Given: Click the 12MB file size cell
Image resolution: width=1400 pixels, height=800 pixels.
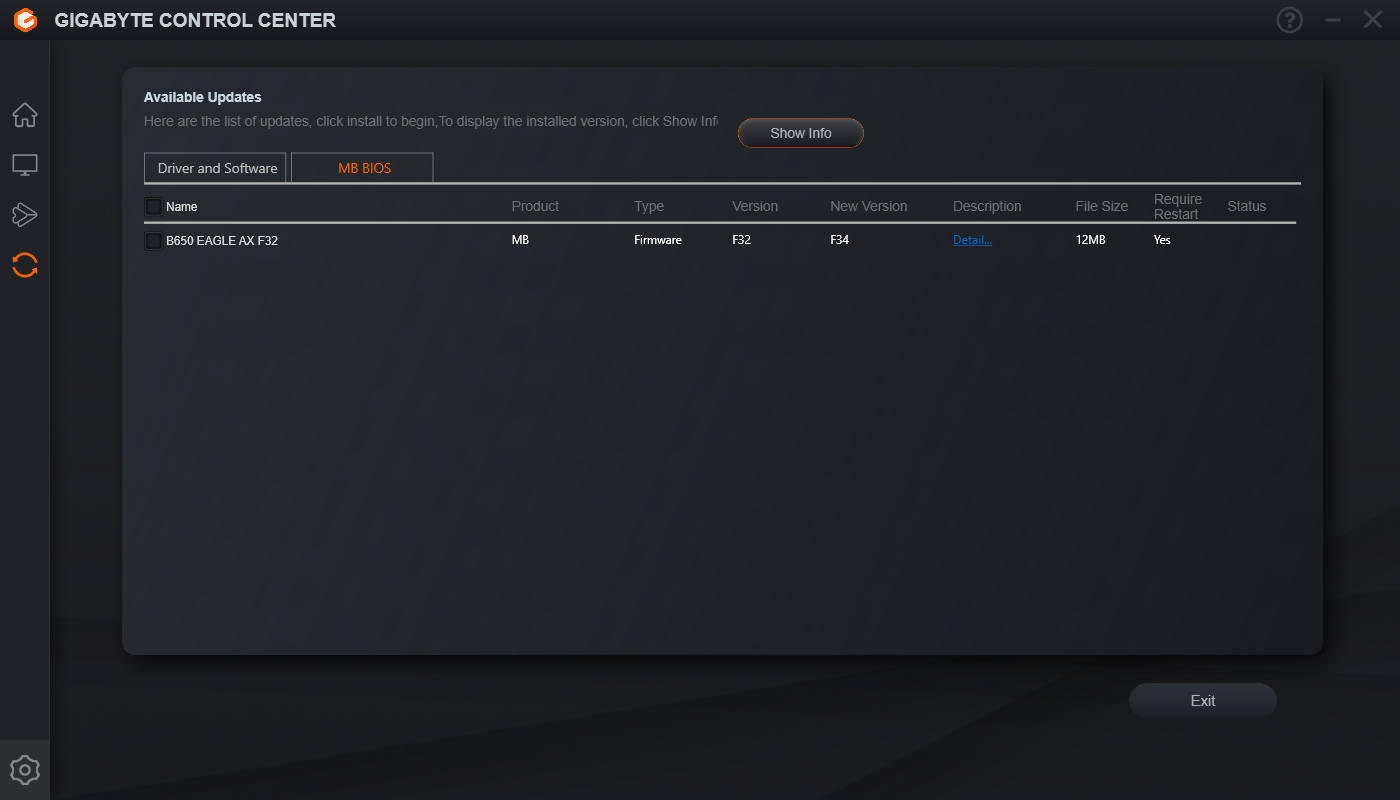Looking at the screenshot, I should (1091, 240).
